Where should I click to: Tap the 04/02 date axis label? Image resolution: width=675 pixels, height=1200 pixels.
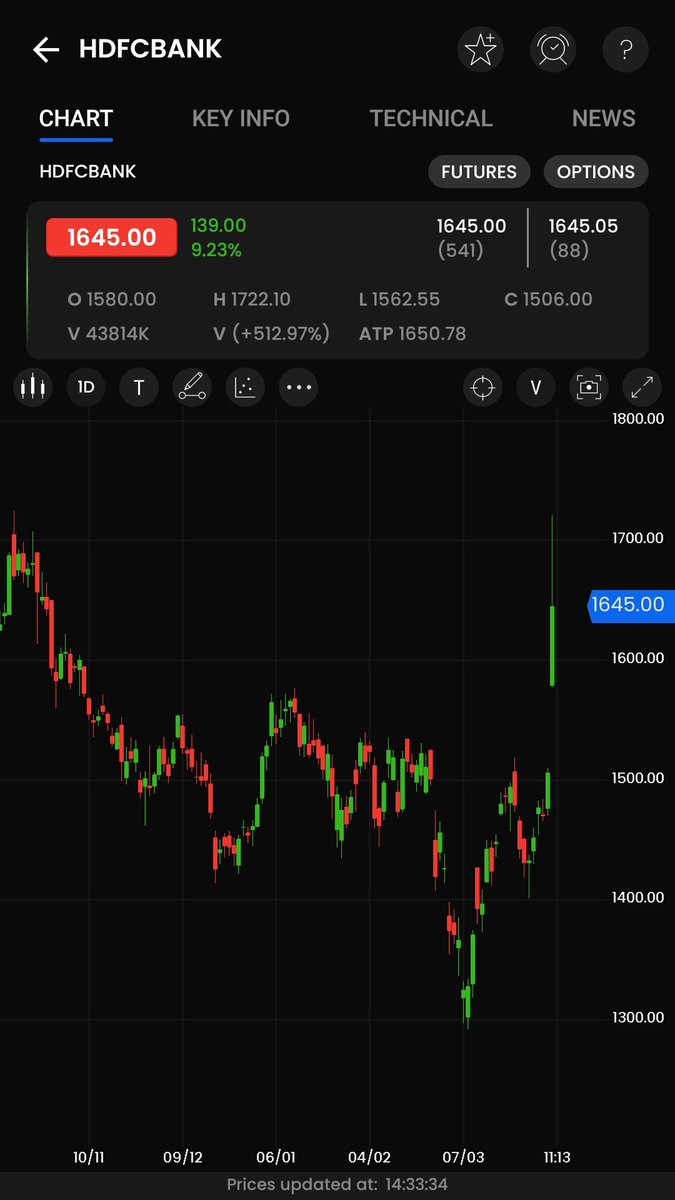tap(369, 1157)
